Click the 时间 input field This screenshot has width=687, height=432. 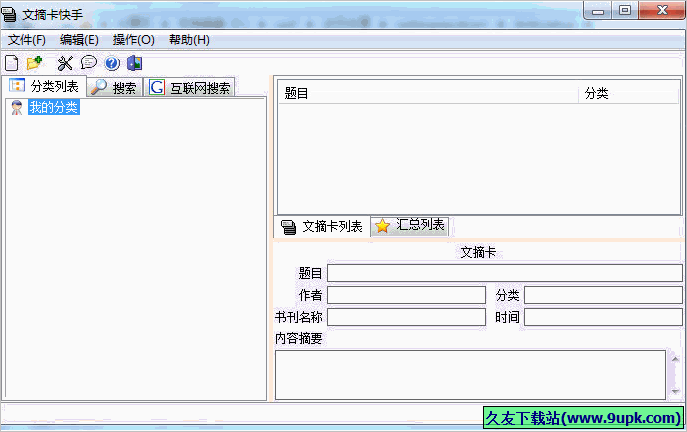[603, 317]
